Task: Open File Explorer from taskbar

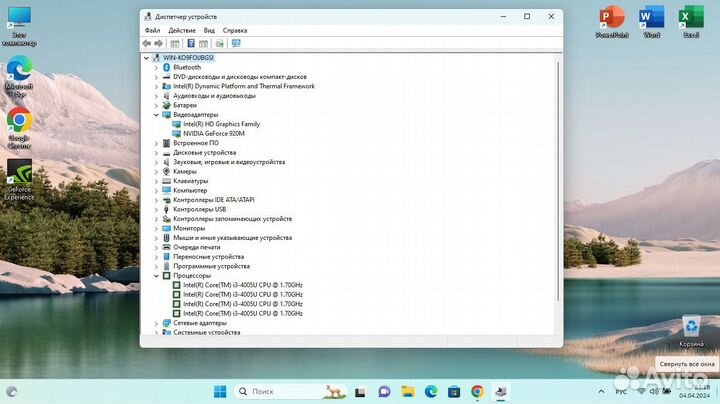Action: [x=408, y=392]
